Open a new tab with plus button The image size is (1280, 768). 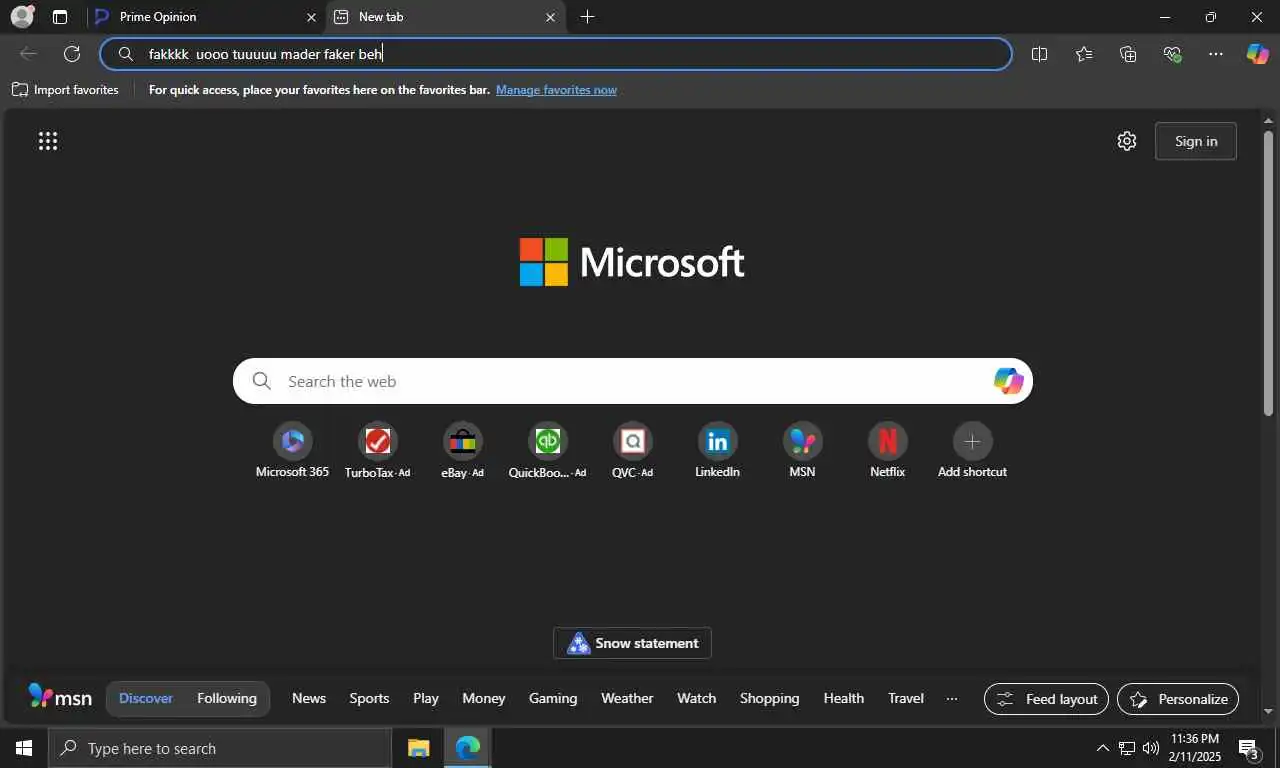tap(587, 17)
